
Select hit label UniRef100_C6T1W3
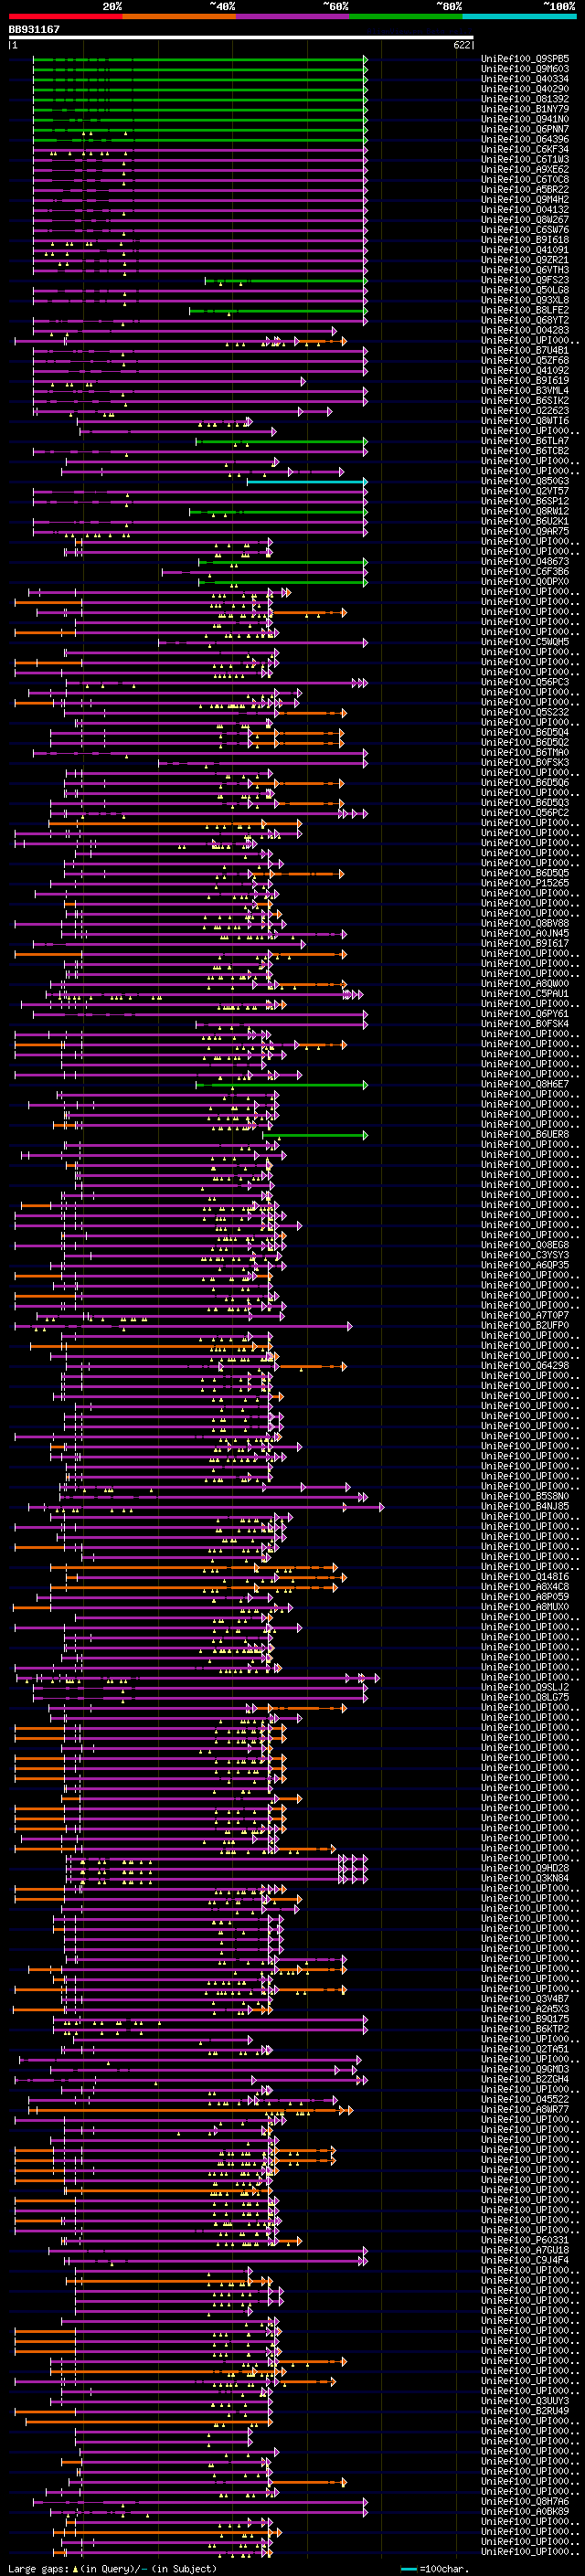point(525,159)
